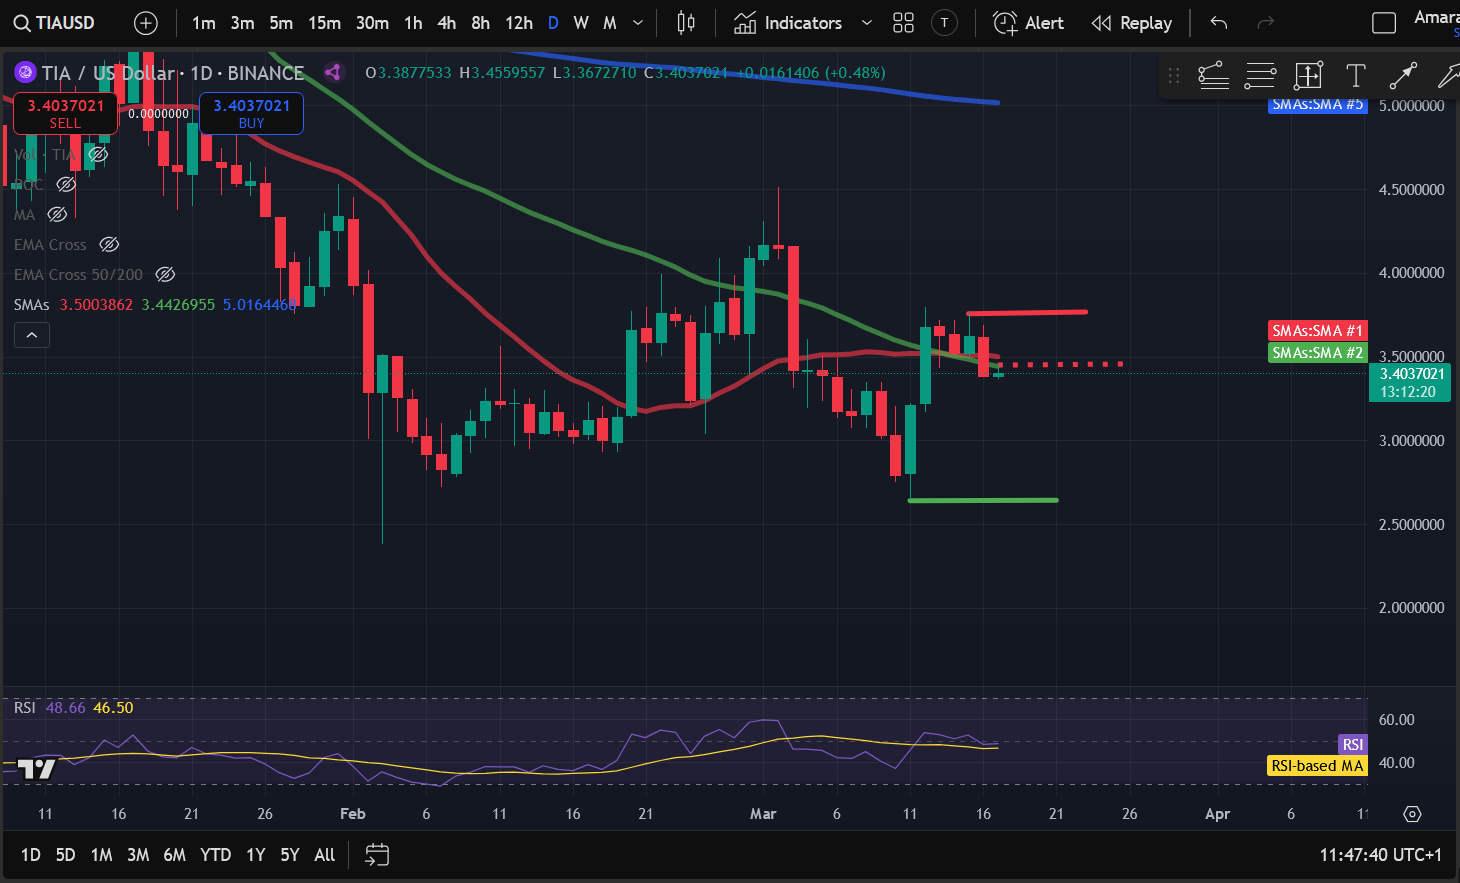Create a new Alert
Image resolution: width=1460 pixels, height=883 pixels.
coord(1028,23)
